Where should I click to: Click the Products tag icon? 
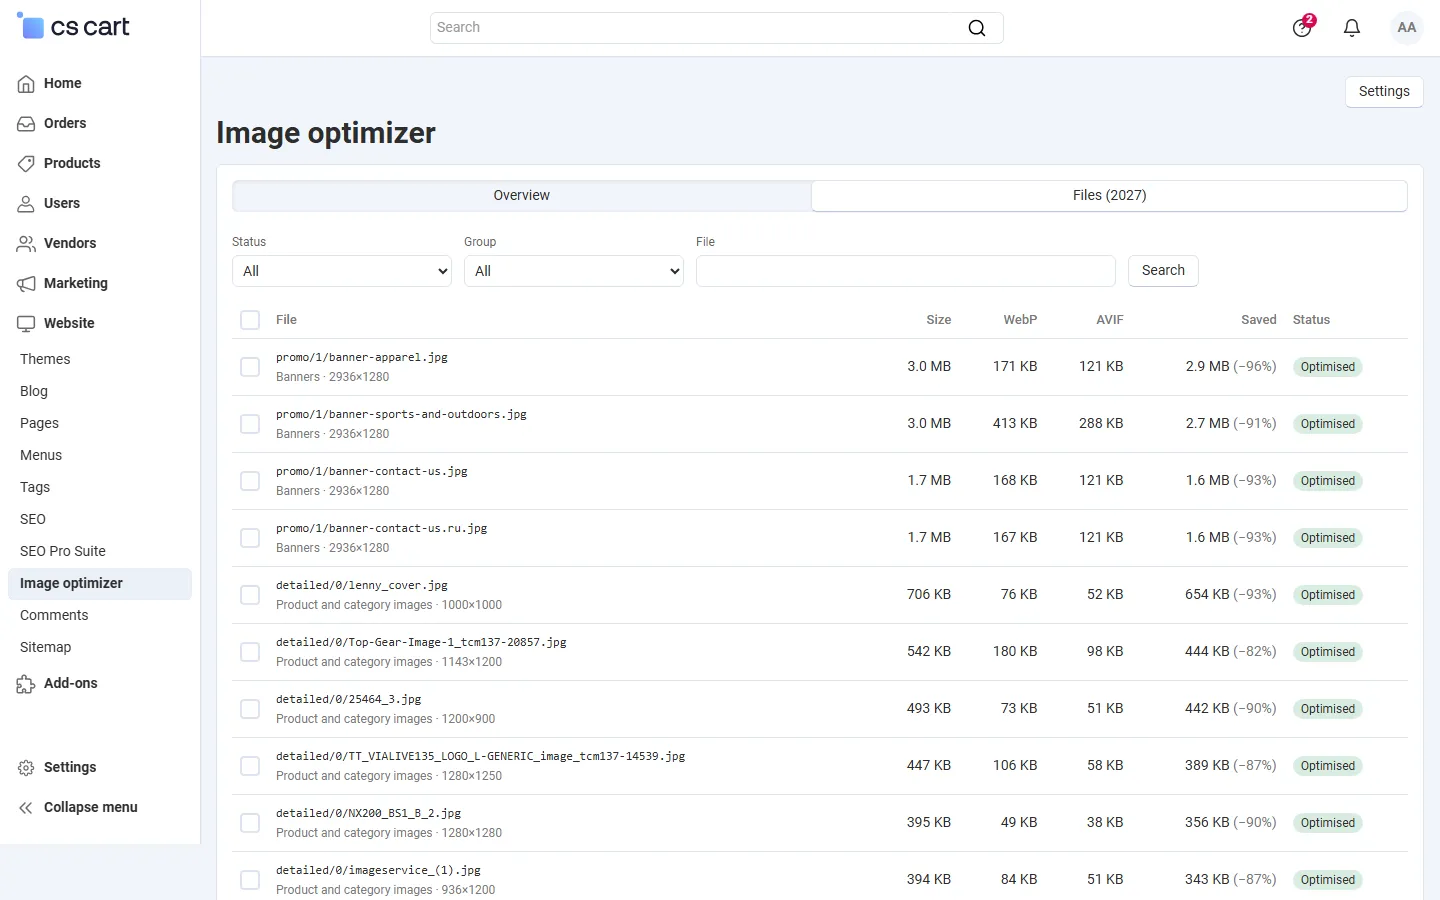(x=26, y=164)
